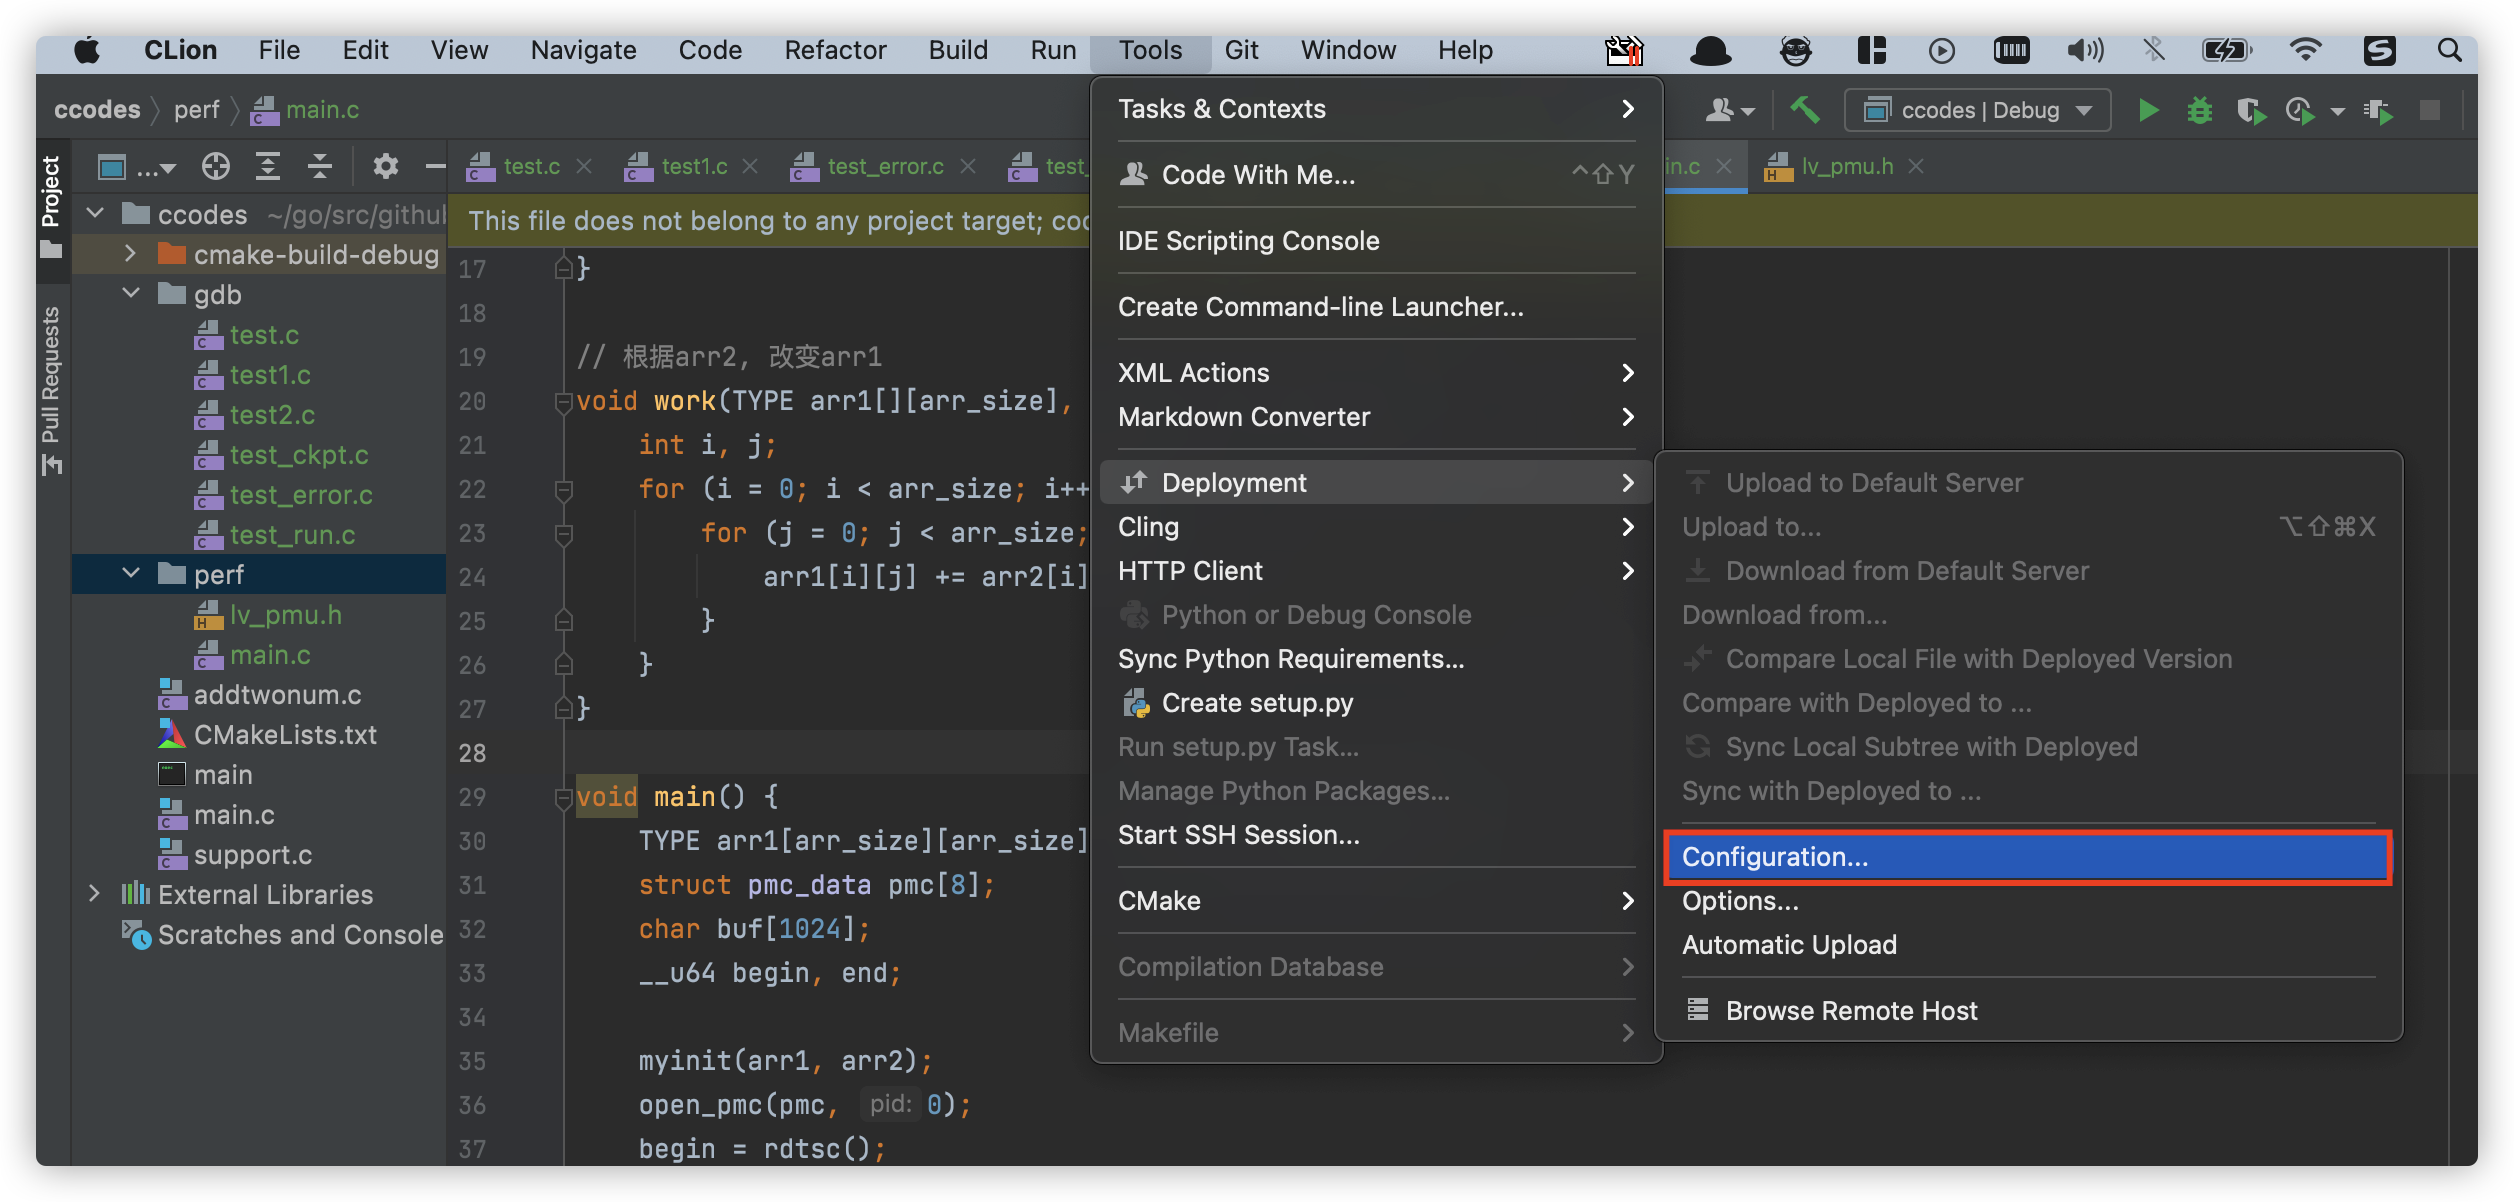2514x1202 pixels.
Task: Open the Refactor menu
Action: (835, 50)
